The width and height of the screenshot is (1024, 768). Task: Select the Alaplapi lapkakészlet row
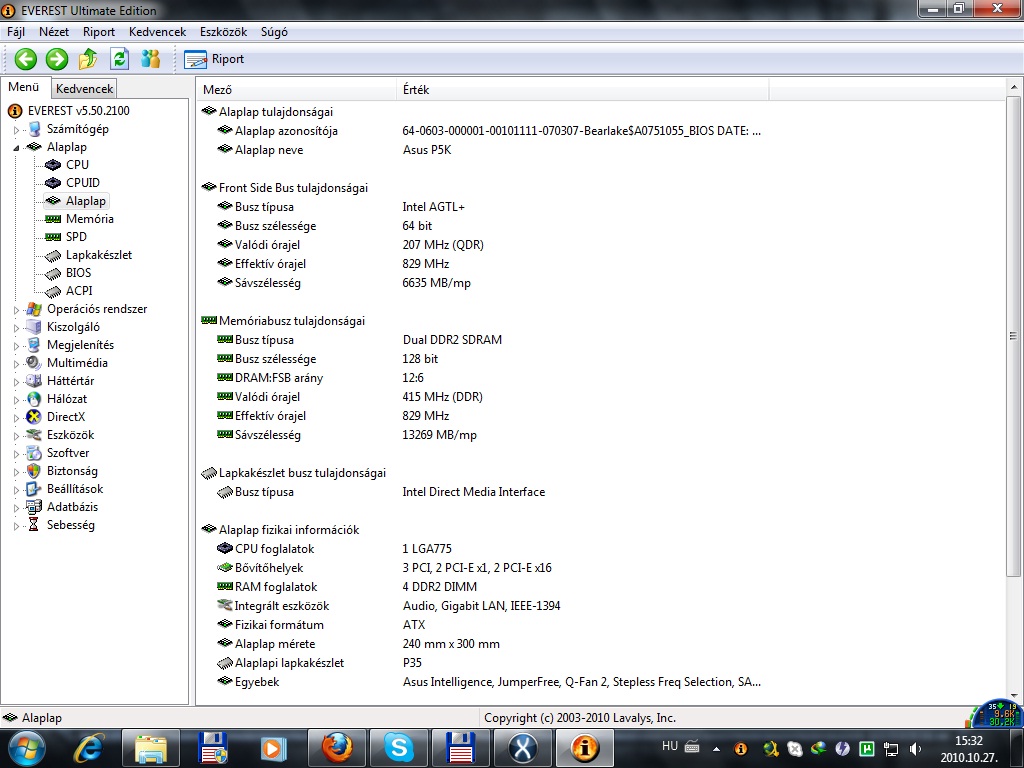(x=490, y=663)
